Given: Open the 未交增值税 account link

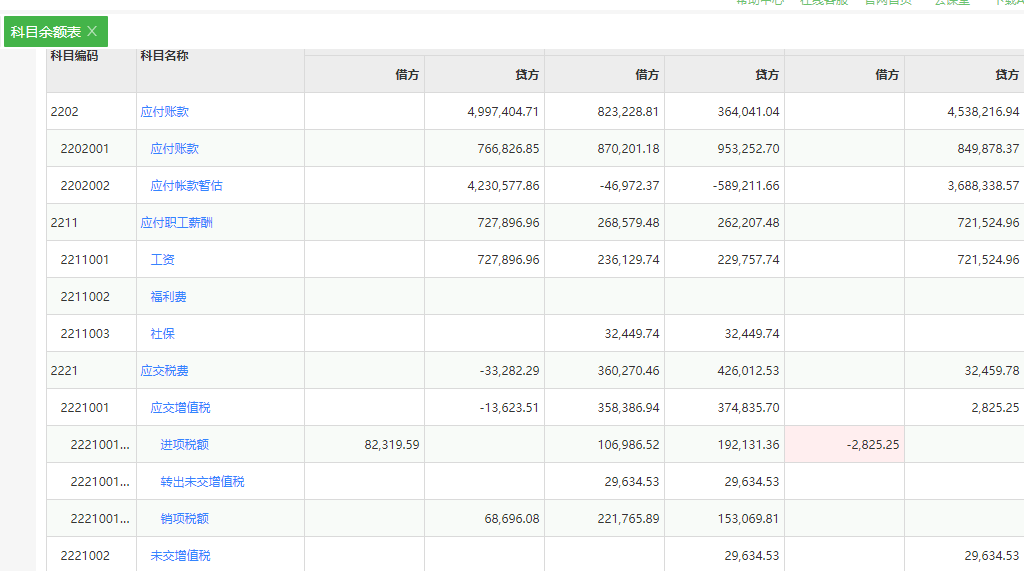Looking at the screenshot, I should pos(180,556).
